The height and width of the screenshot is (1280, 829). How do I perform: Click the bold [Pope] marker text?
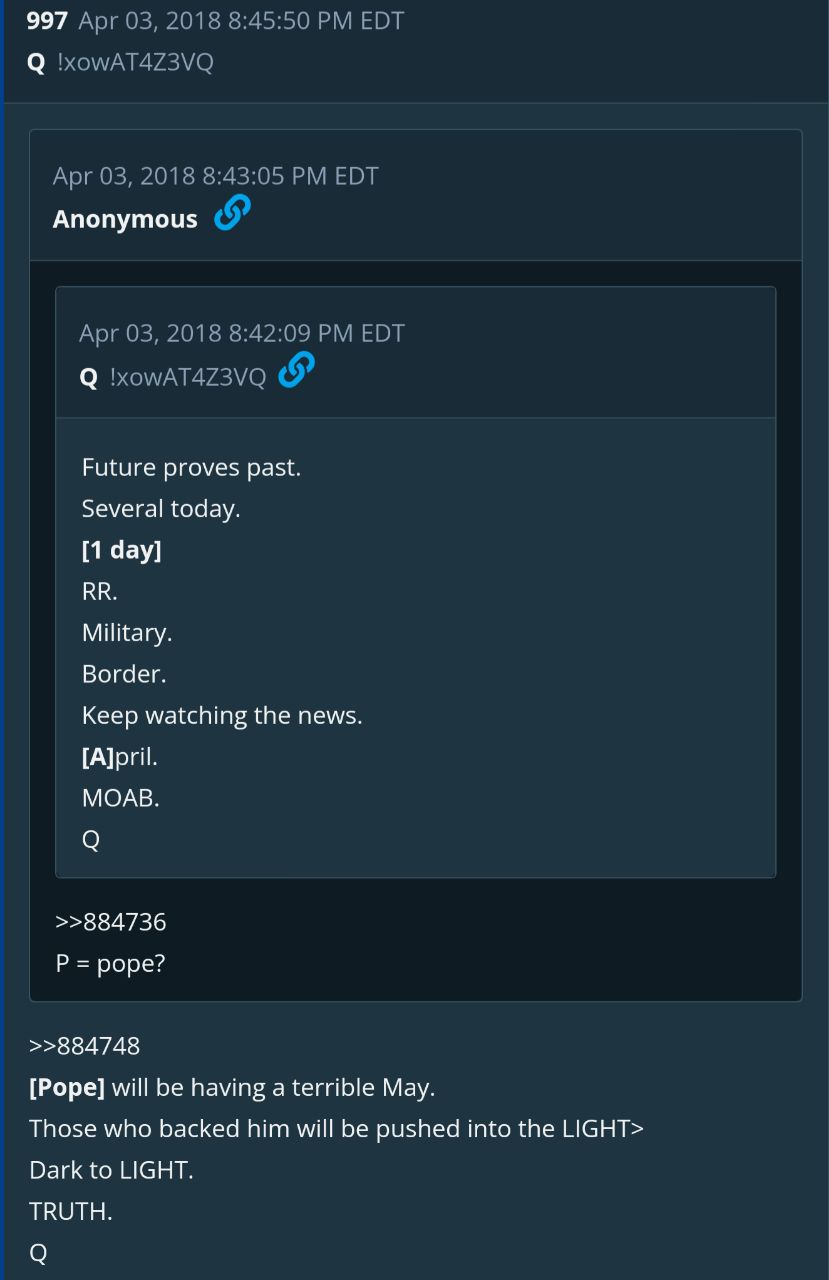pos(67,1087)
